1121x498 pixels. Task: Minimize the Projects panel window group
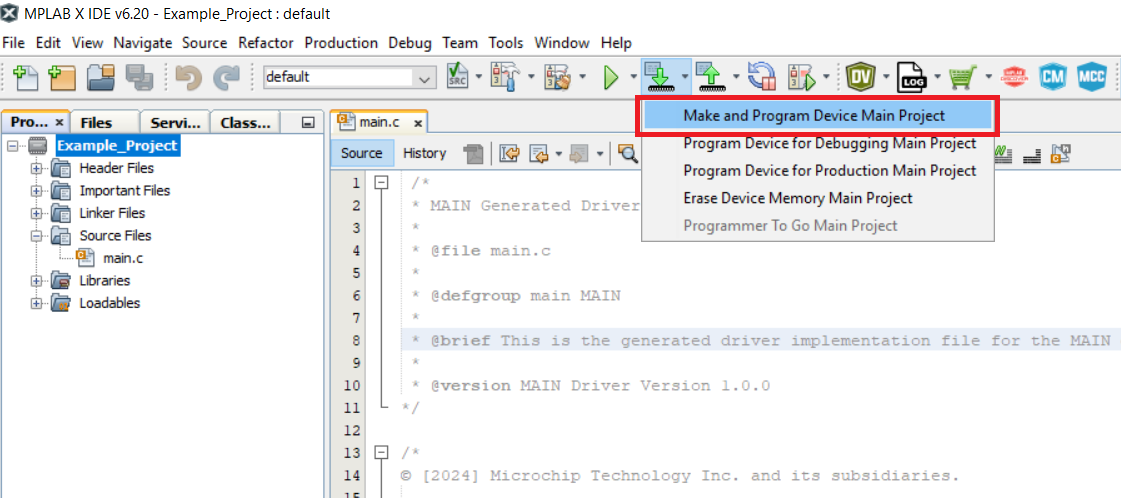[x=308, y=123]
